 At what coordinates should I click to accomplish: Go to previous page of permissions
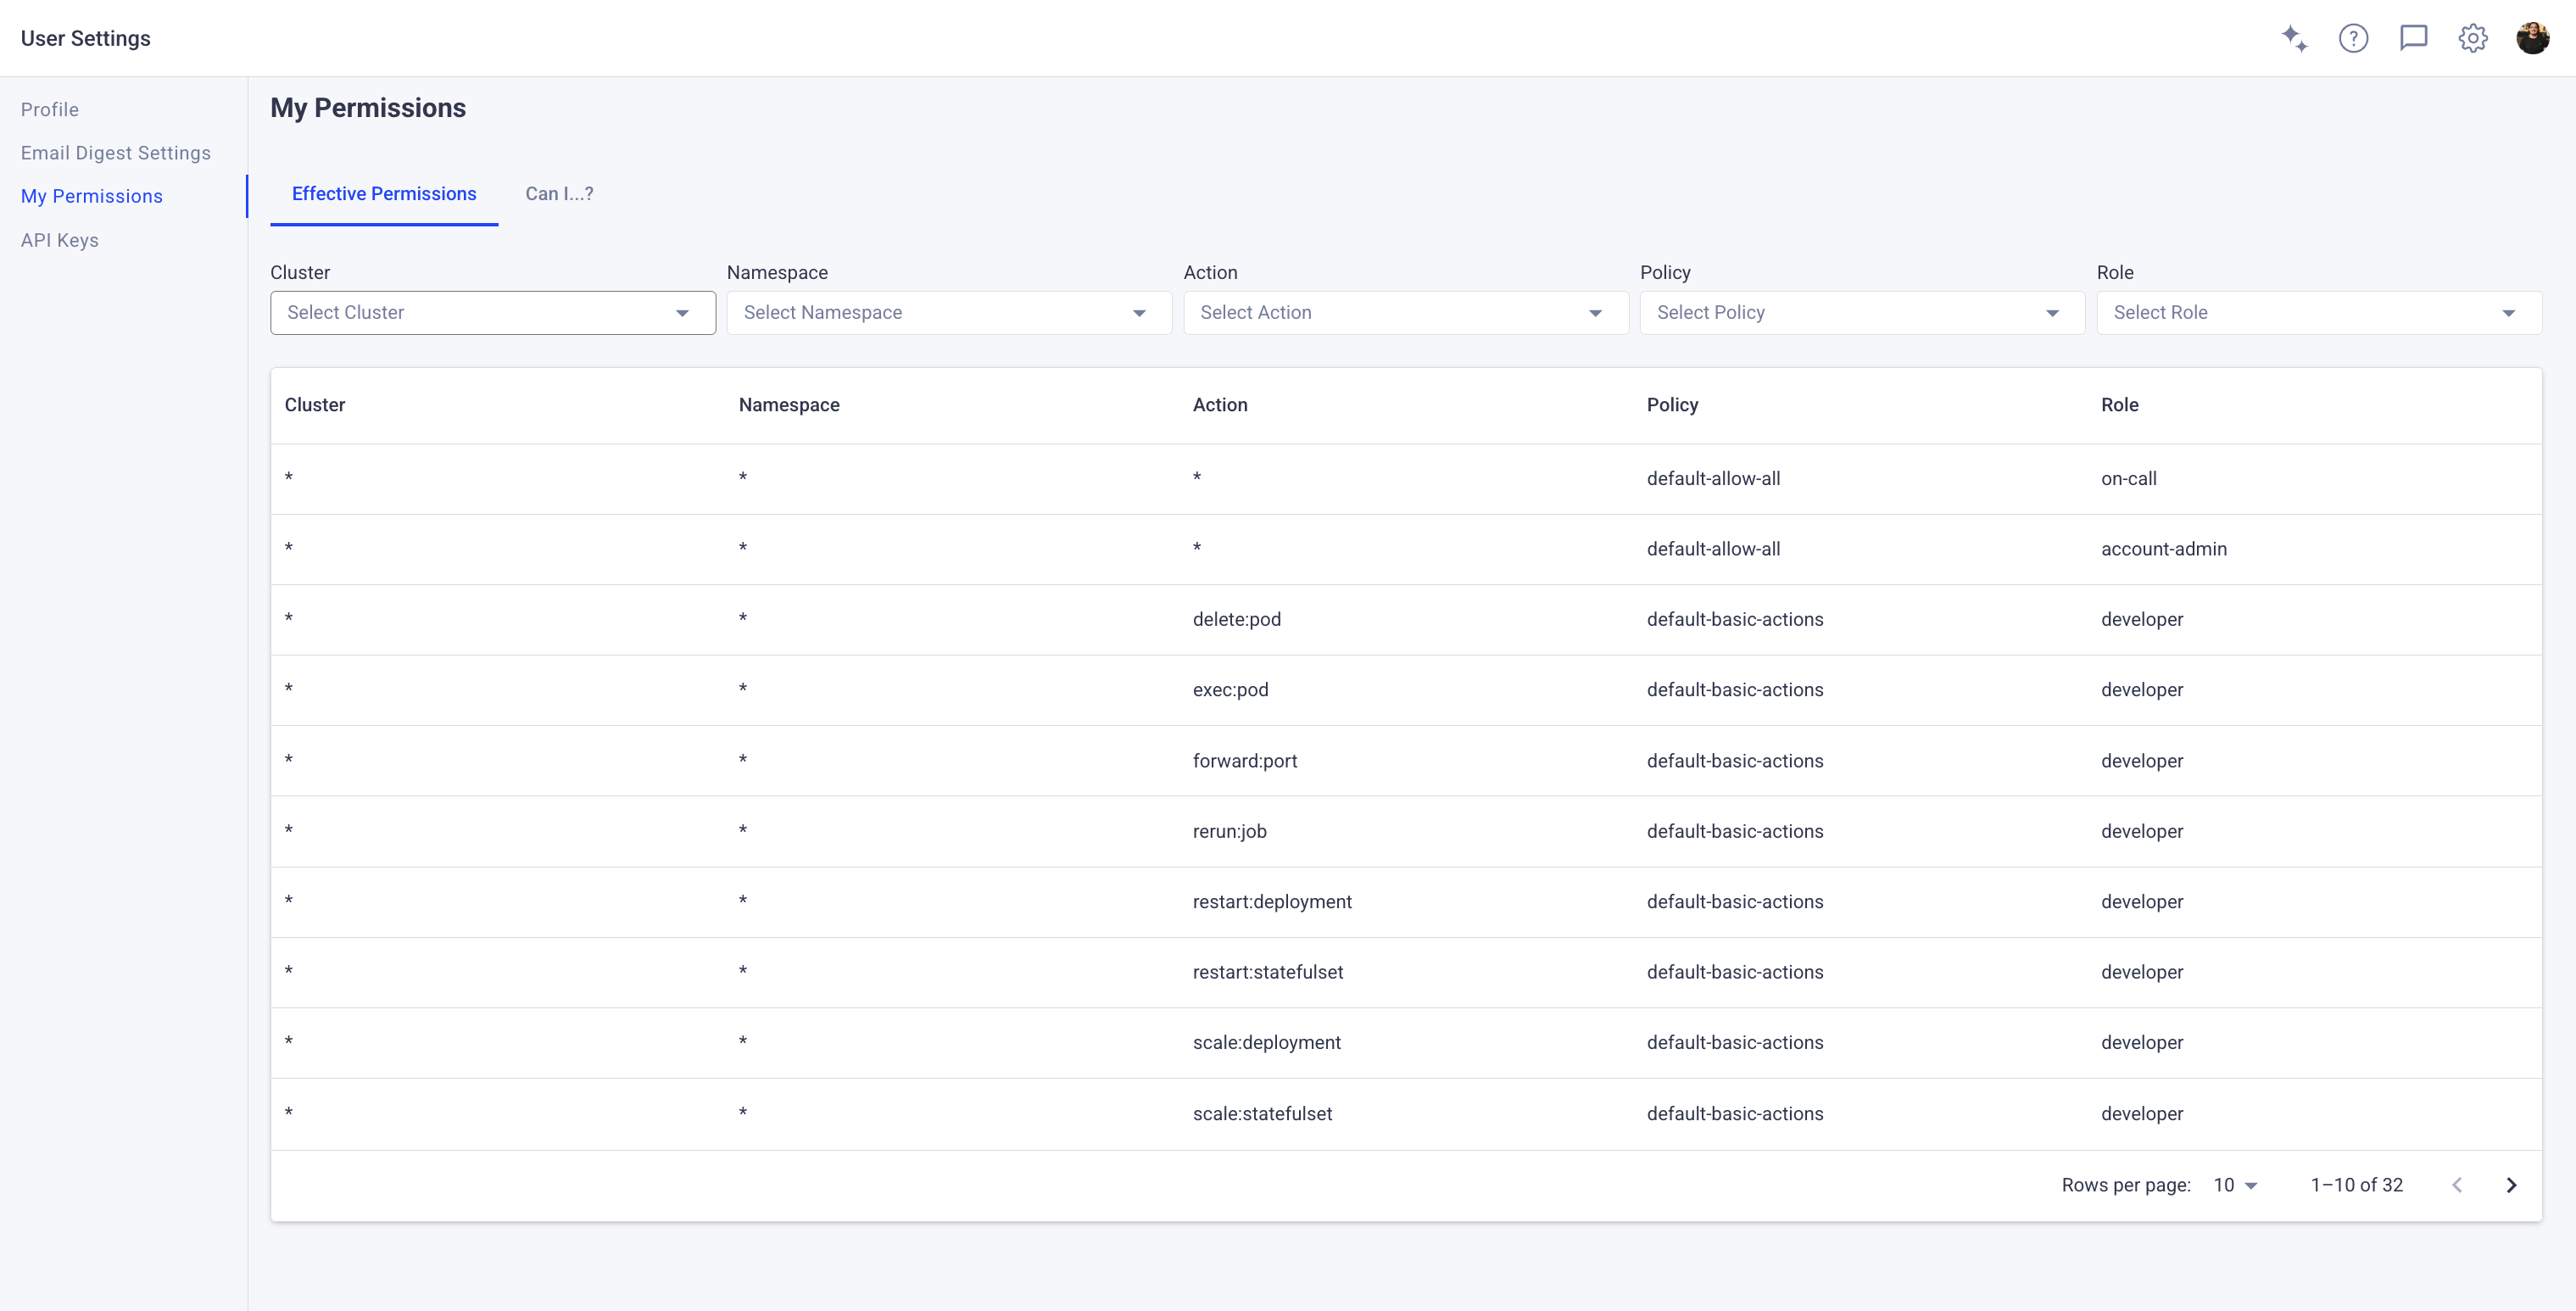click(x=2456, y=1185)
